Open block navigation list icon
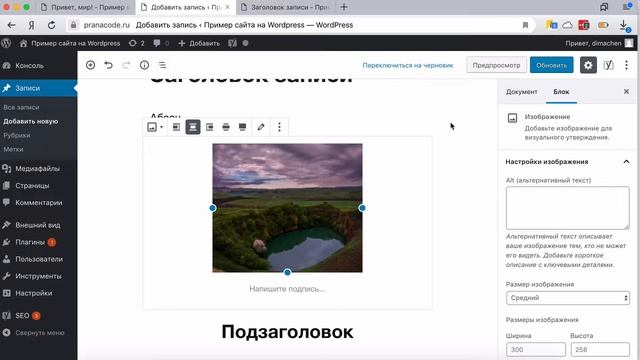Viewport: 640px width, 360px height. point(162,65)
